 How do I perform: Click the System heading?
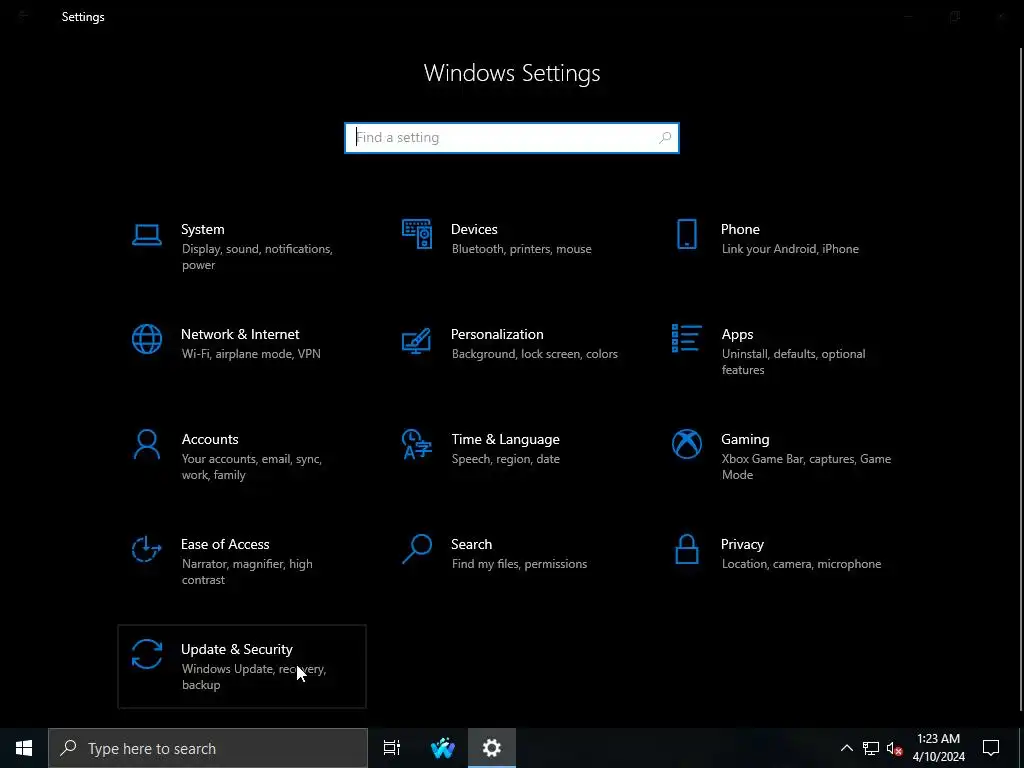pyautogui.click(x=202, y=229)
